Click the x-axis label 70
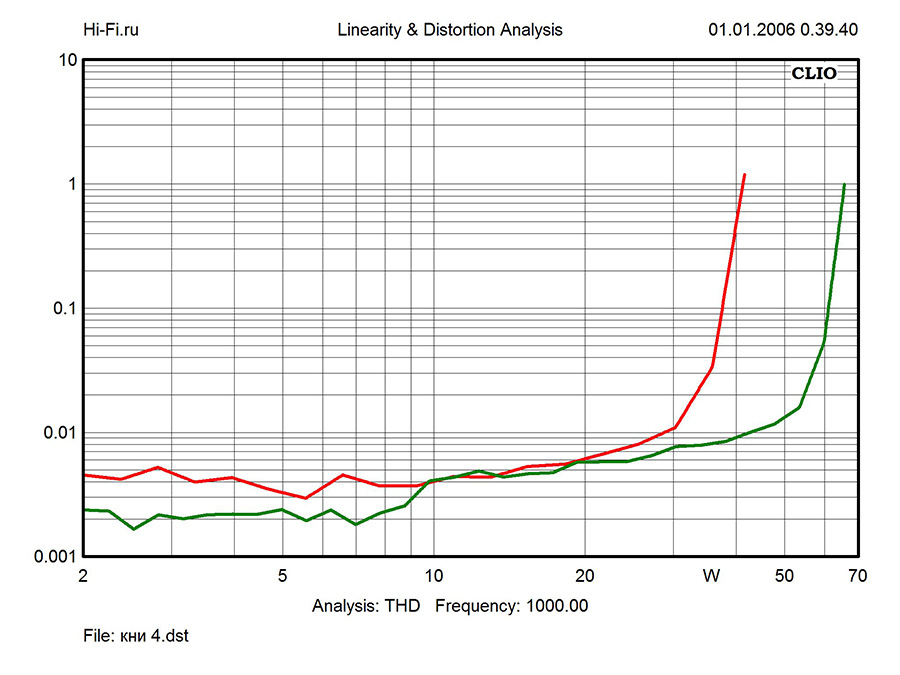This screenshot has height=675, width=900. 857,576
